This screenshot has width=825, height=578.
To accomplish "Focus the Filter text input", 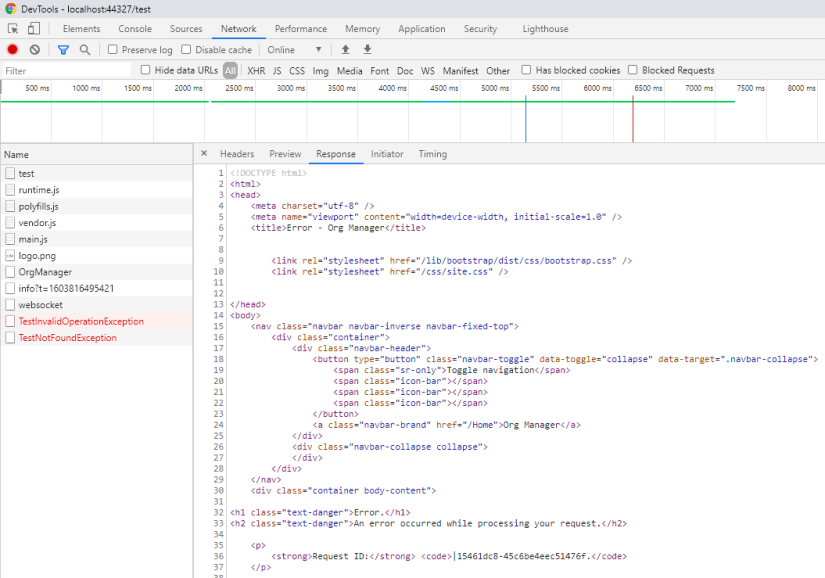I will tap(66, 70).
